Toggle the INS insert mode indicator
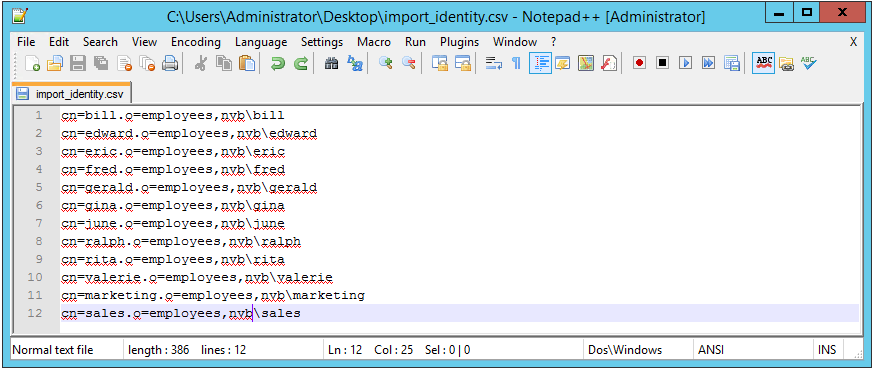The width and height of the screenshot is (875, 371). tap(827, 350)
